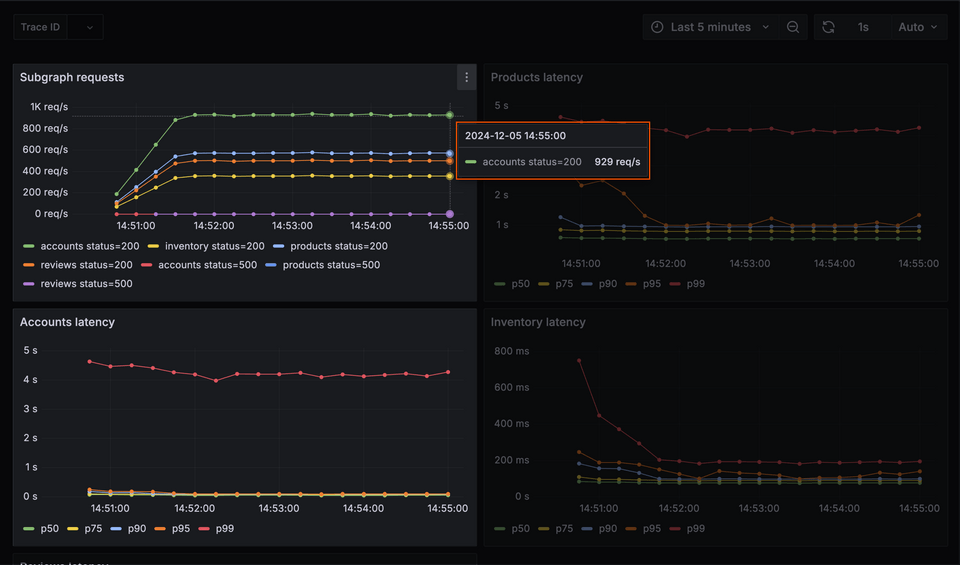Toggle p90 in Inventory latency legend
Viewport: 960px width, 565px height.
click(x=608, y=528)
